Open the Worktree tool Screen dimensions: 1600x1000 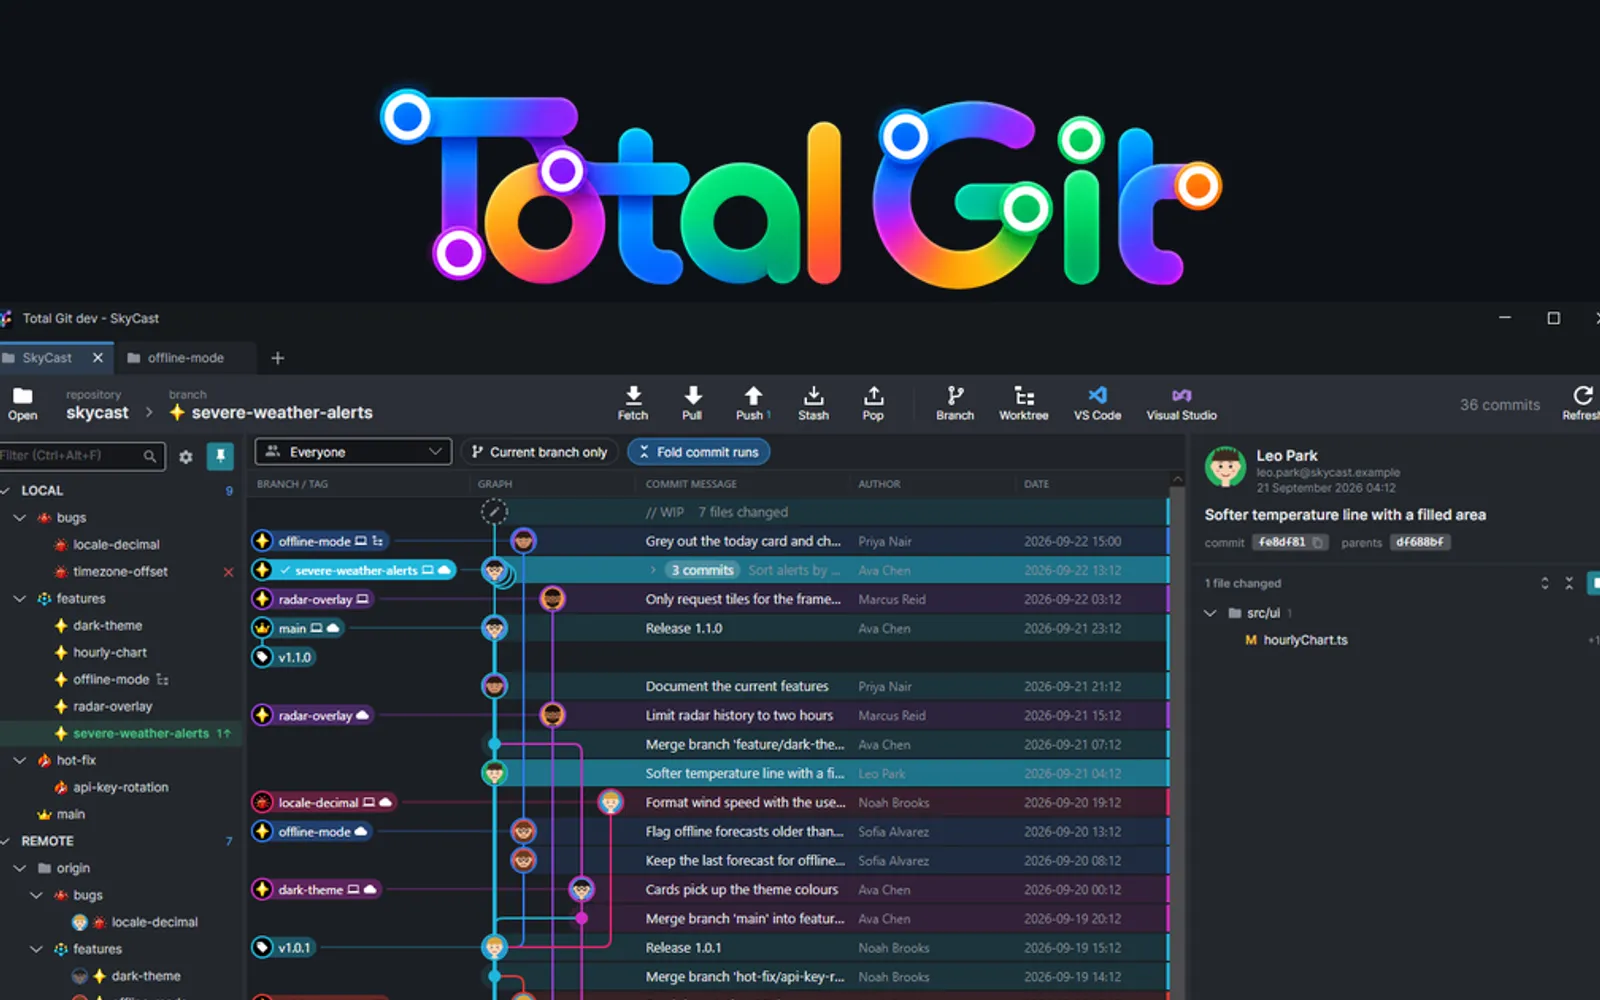pos(1024,403)
